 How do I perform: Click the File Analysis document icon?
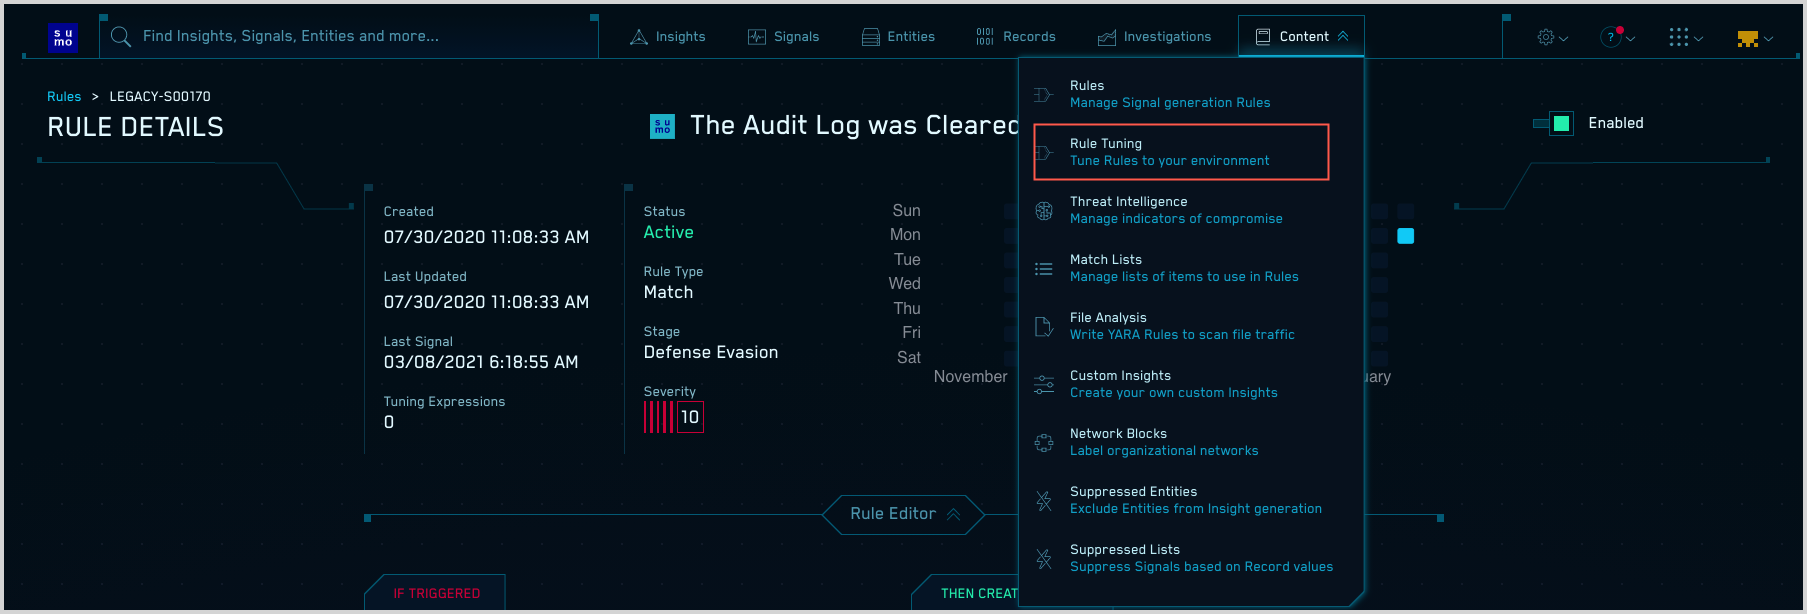point(1044,327)
